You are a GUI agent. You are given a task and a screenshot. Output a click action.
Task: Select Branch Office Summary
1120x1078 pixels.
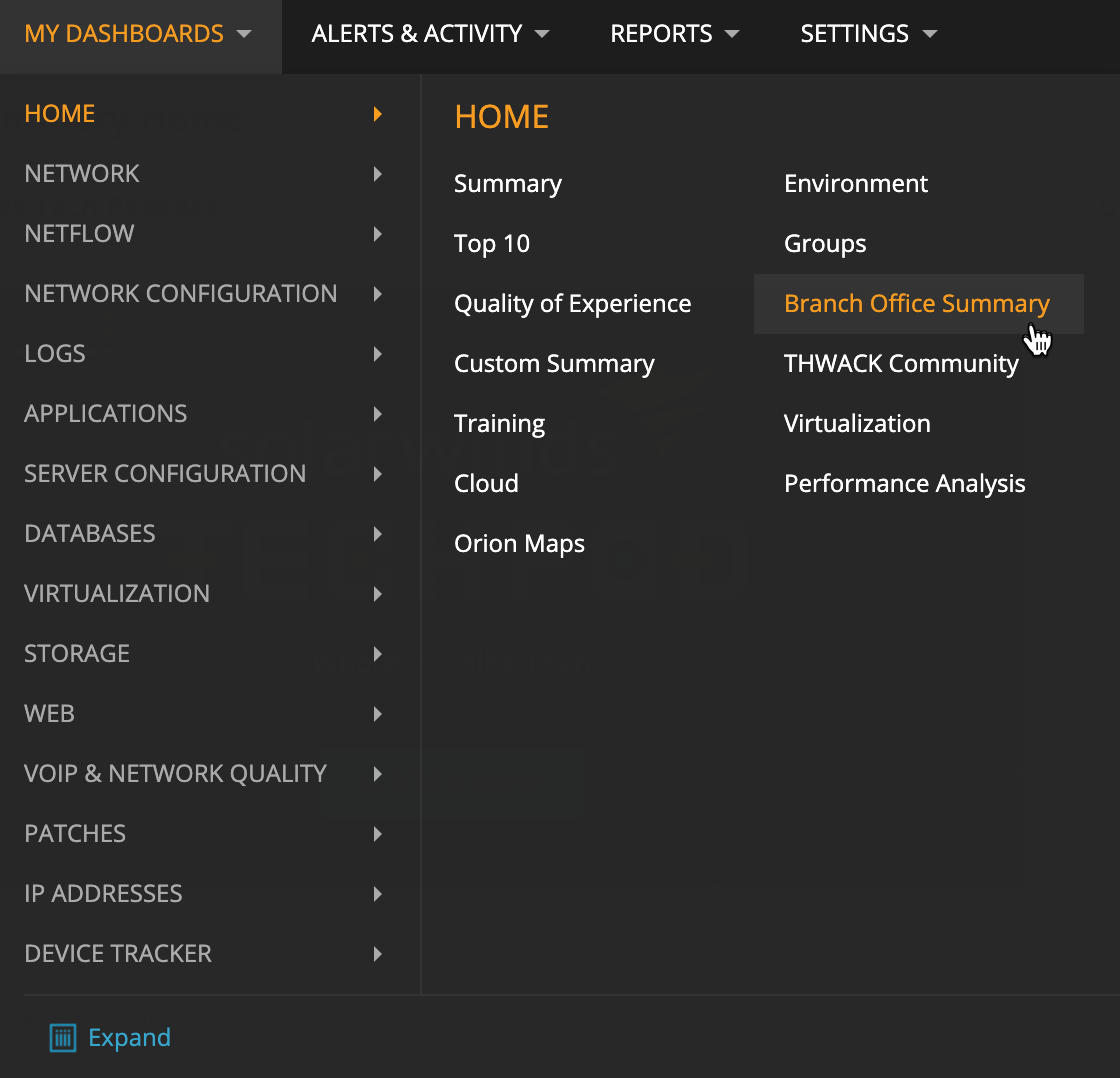click(x=917, y=304)
